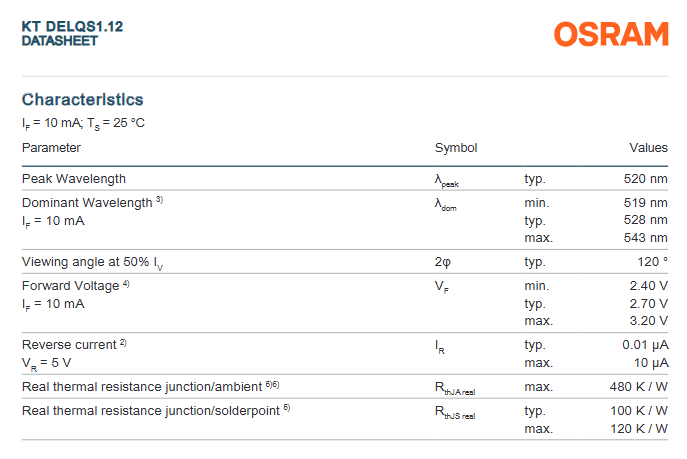Select the Peak Wavelength row label
The image size is (687, 459).
click(x=74, y=178)
